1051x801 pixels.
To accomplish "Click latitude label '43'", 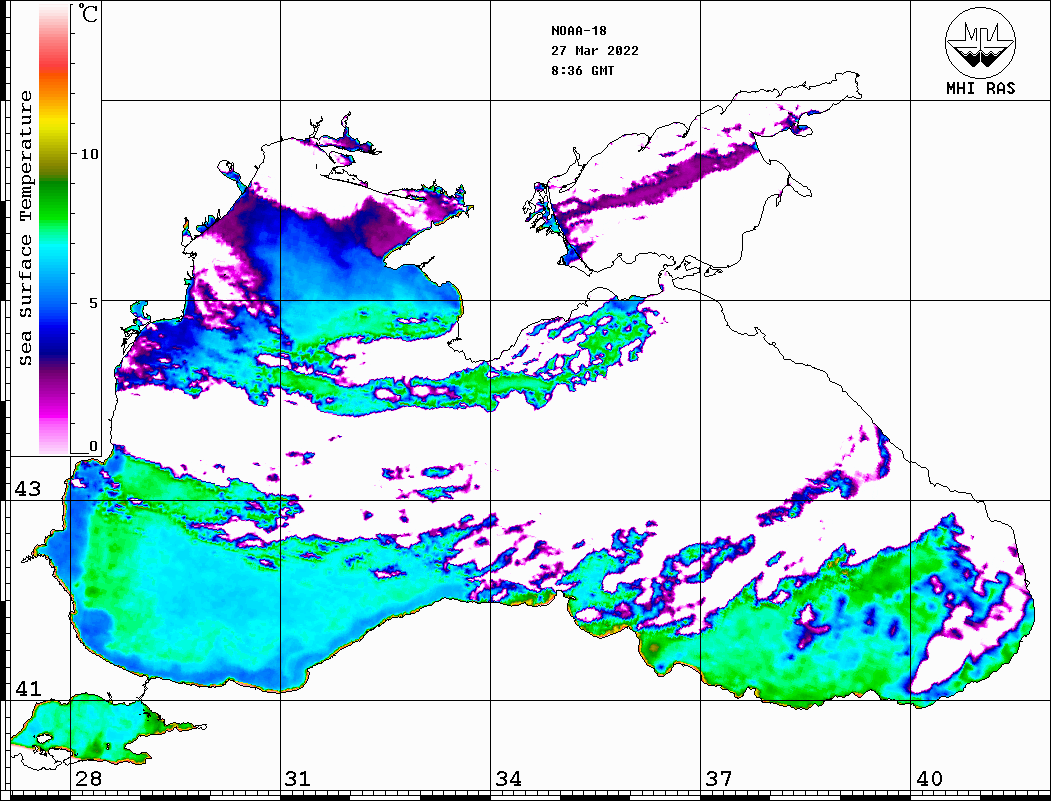I will click(27, 489).
